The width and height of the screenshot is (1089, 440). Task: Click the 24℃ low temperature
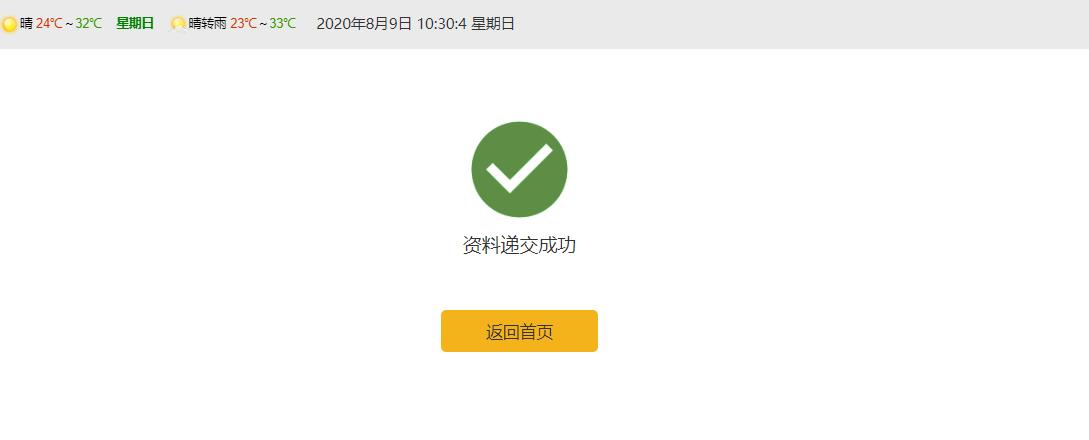point(49,24)
